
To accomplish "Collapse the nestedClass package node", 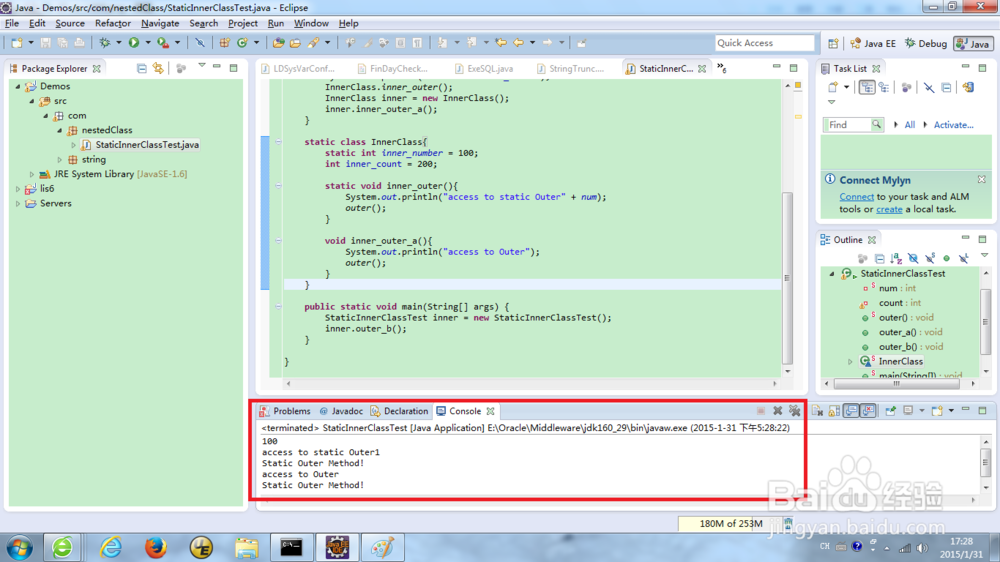I will (60, 130).
